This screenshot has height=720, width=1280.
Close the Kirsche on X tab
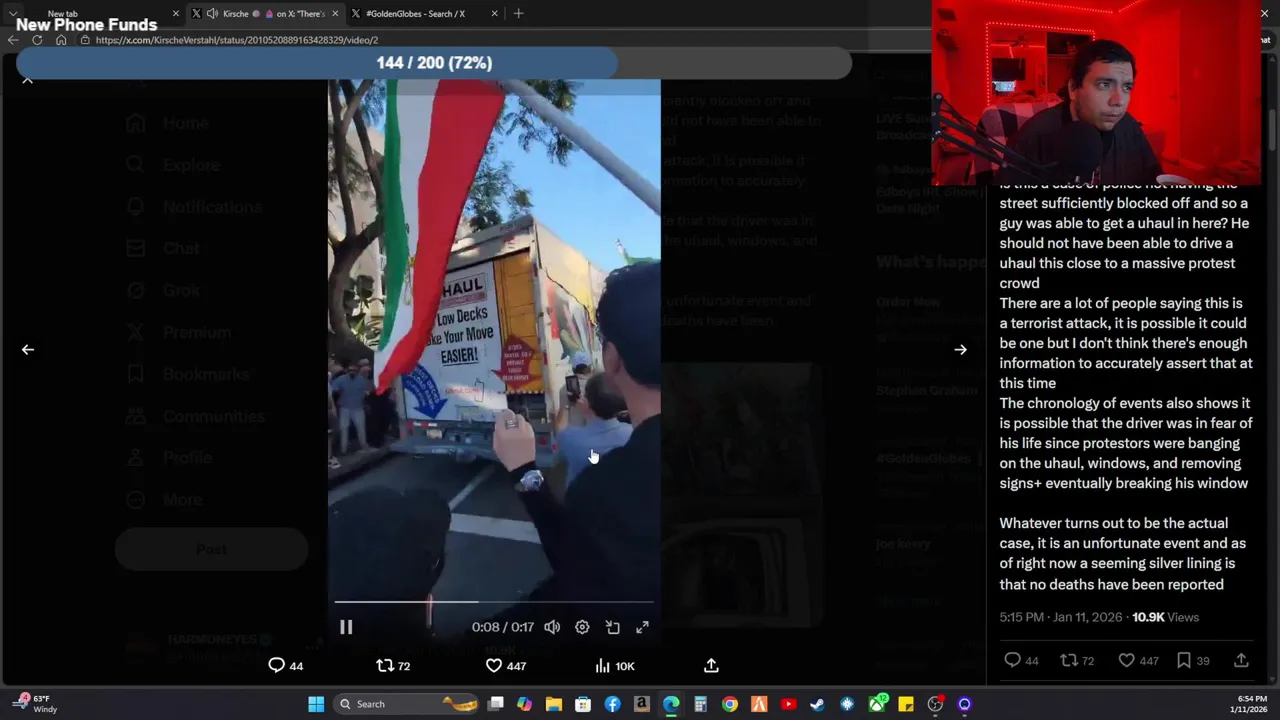335,13
